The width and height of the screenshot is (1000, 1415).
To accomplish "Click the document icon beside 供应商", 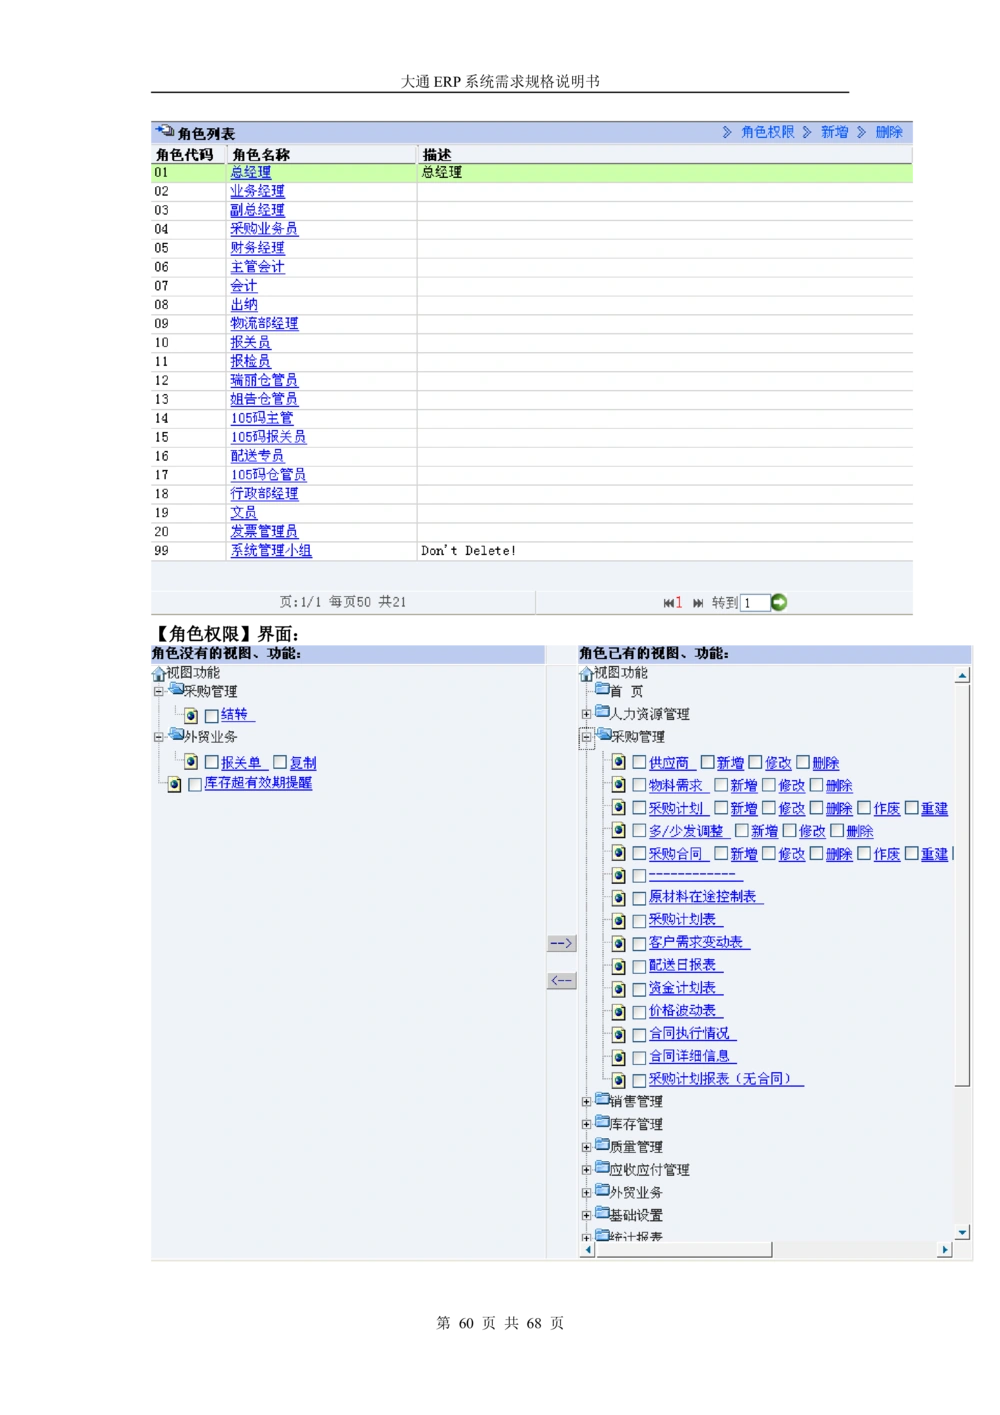I will tap(619, 762).
